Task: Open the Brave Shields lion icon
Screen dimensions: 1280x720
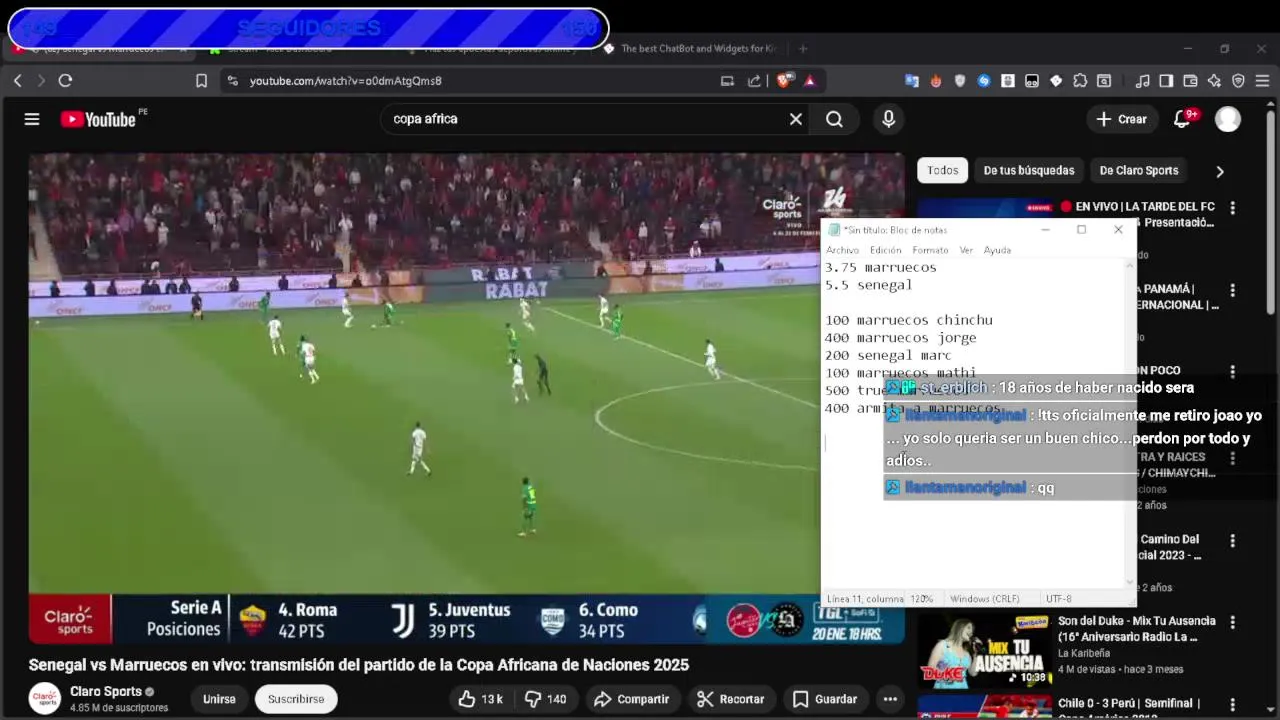Action: click(x=785, y=81)
